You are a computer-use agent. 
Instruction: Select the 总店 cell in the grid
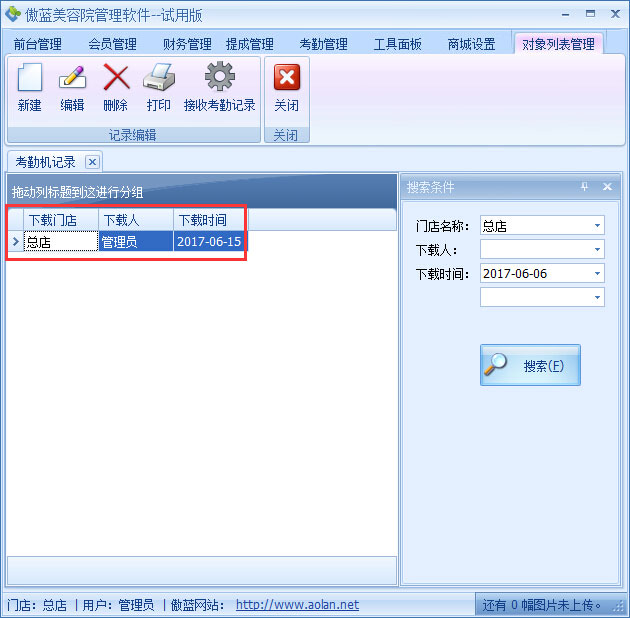pyautogui.click(x=61, y=241)
